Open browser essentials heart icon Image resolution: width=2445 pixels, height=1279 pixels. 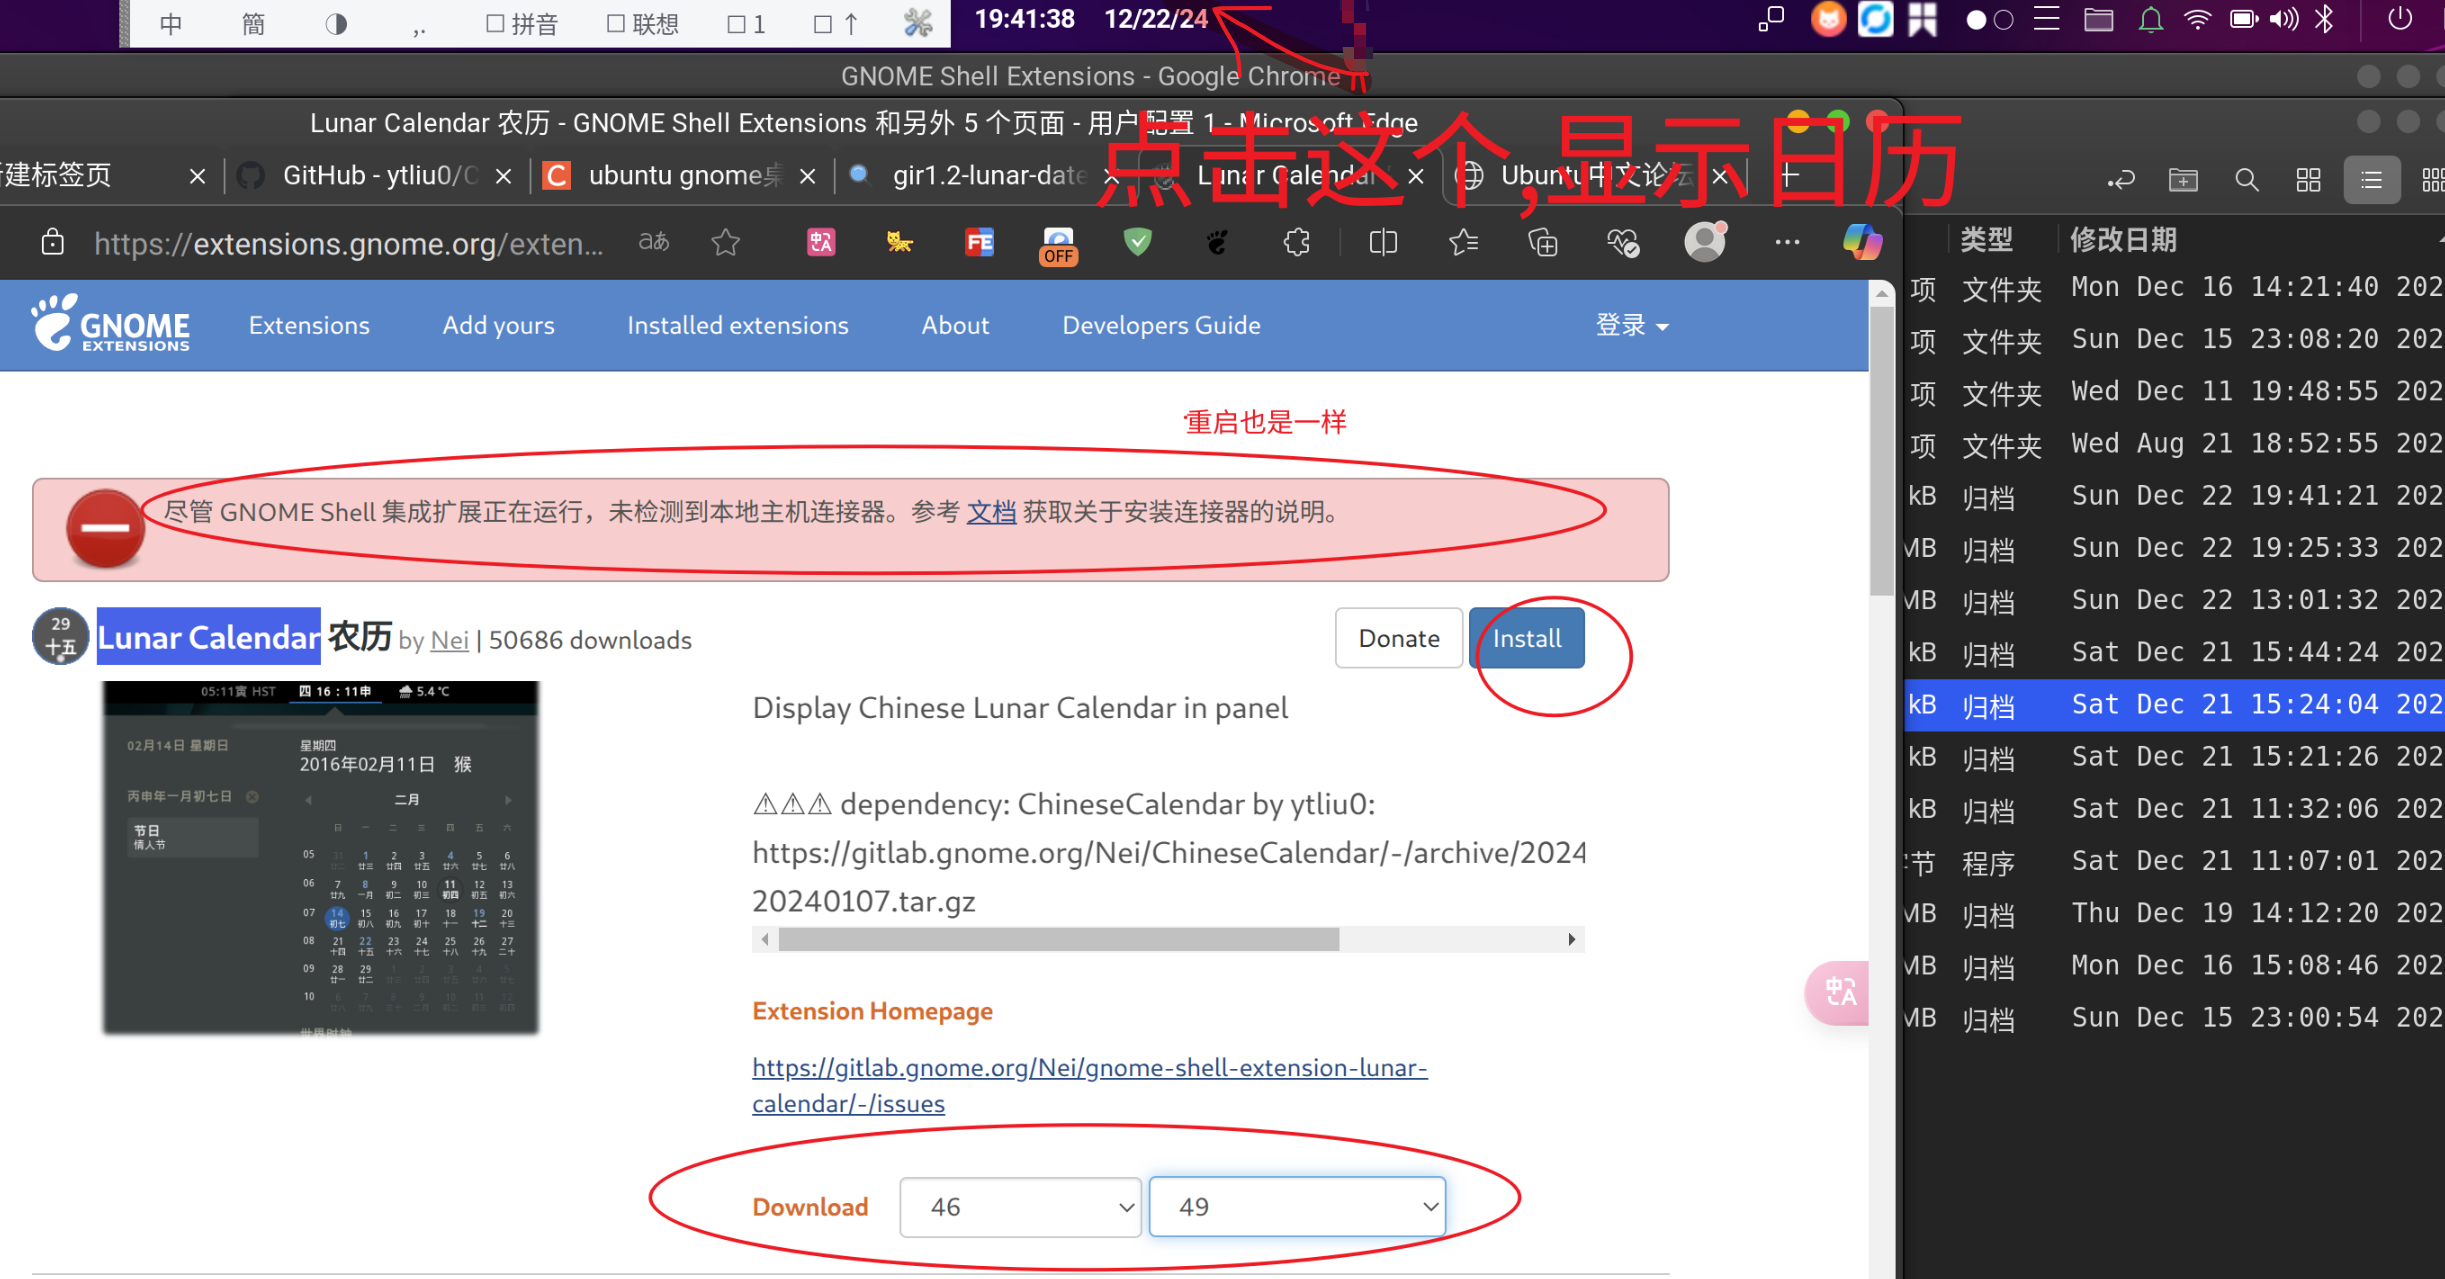click(x=1623, y=242)
